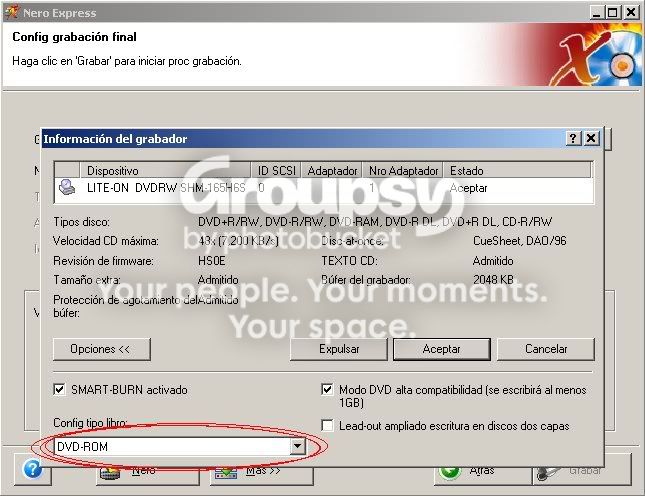The width and height of the screenshot is (645, 496).
Task: Click the firmware revision value HS0E
Action: point(211,261)
